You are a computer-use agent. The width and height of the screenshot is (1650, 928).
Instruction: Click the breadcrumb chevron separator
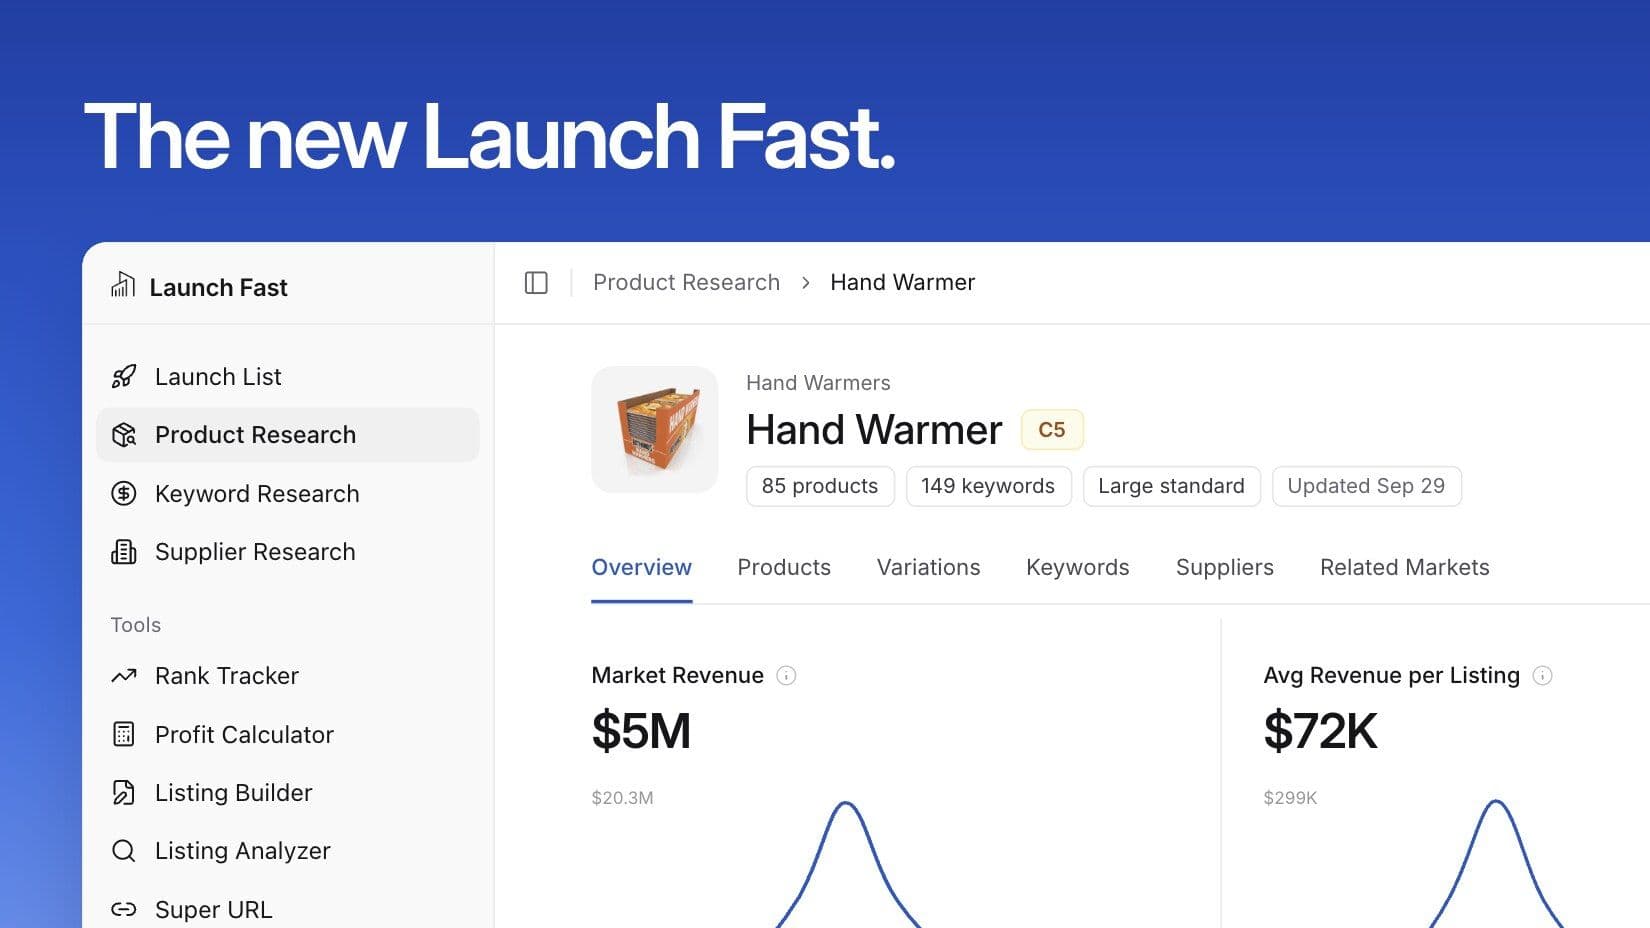coord(806,283)
